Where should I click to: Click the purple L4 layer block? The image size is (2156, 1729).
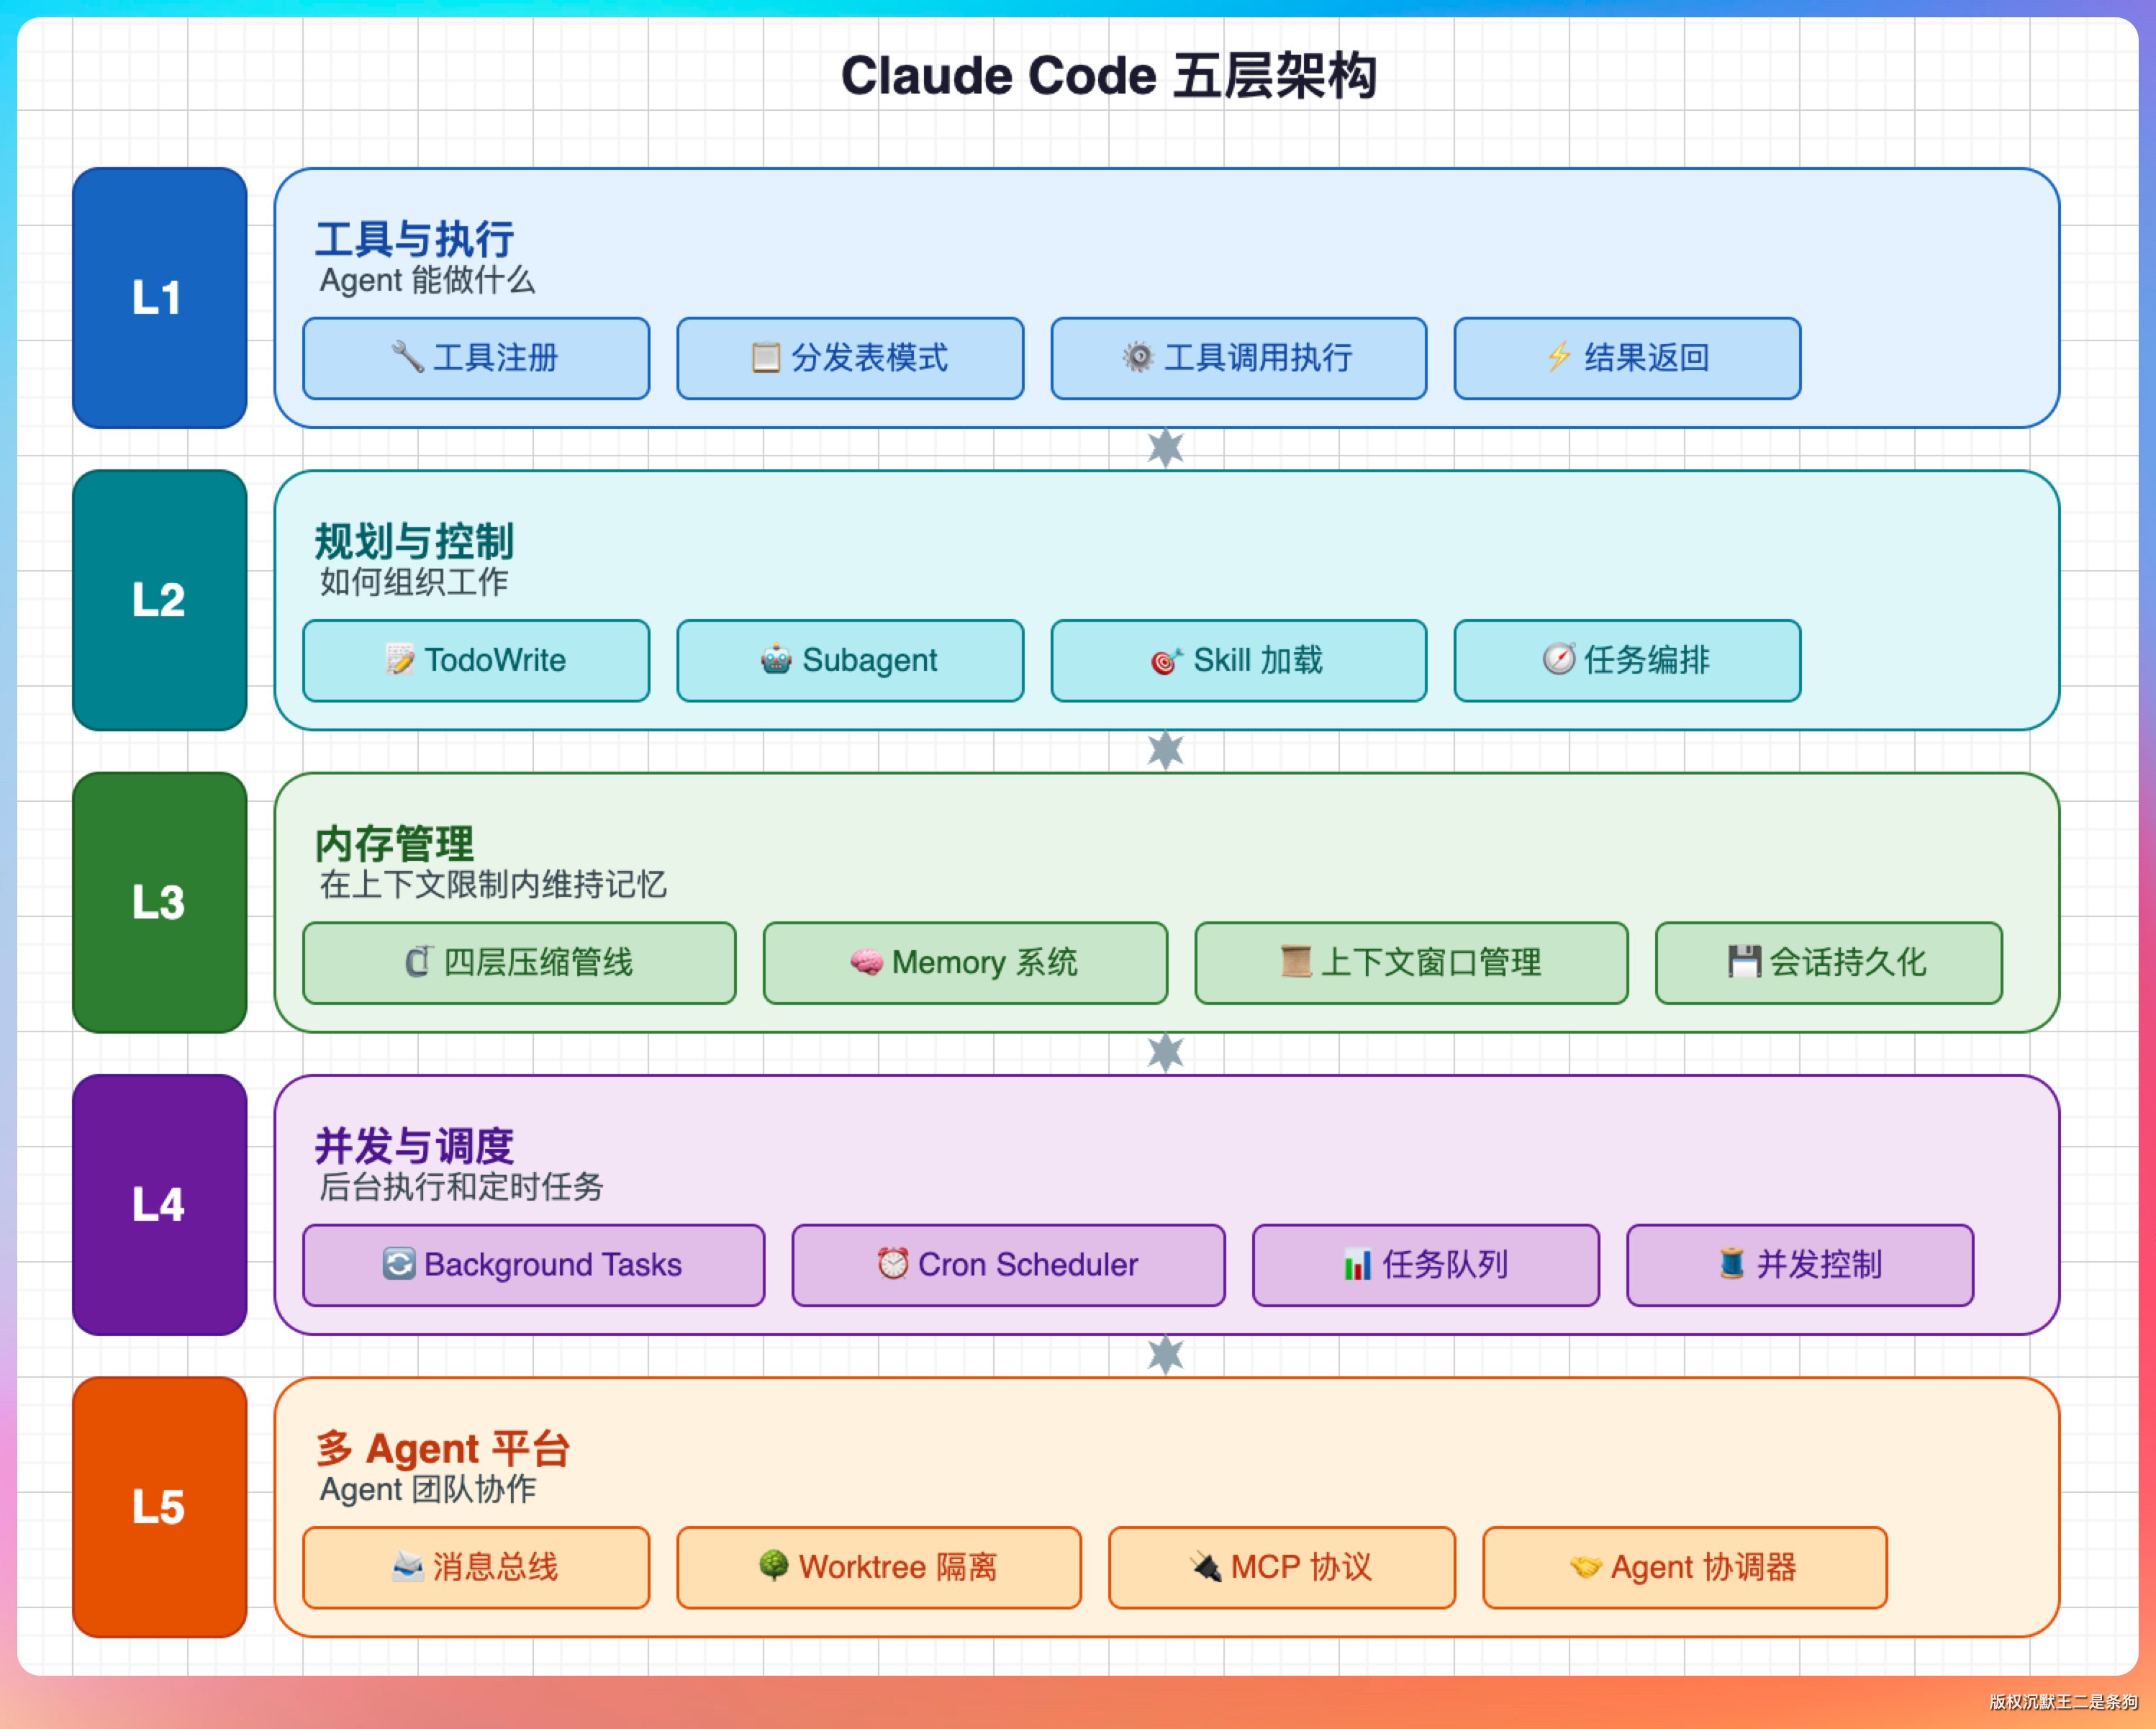[160, 1205]
